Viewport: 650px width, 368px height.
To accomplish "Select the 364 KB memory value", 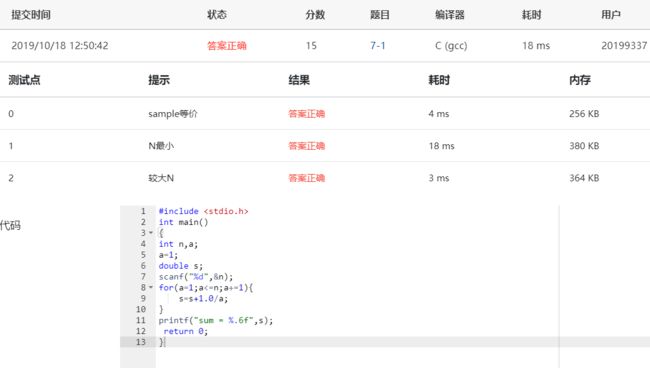I will pyautogui.click(x=584, y=178).
